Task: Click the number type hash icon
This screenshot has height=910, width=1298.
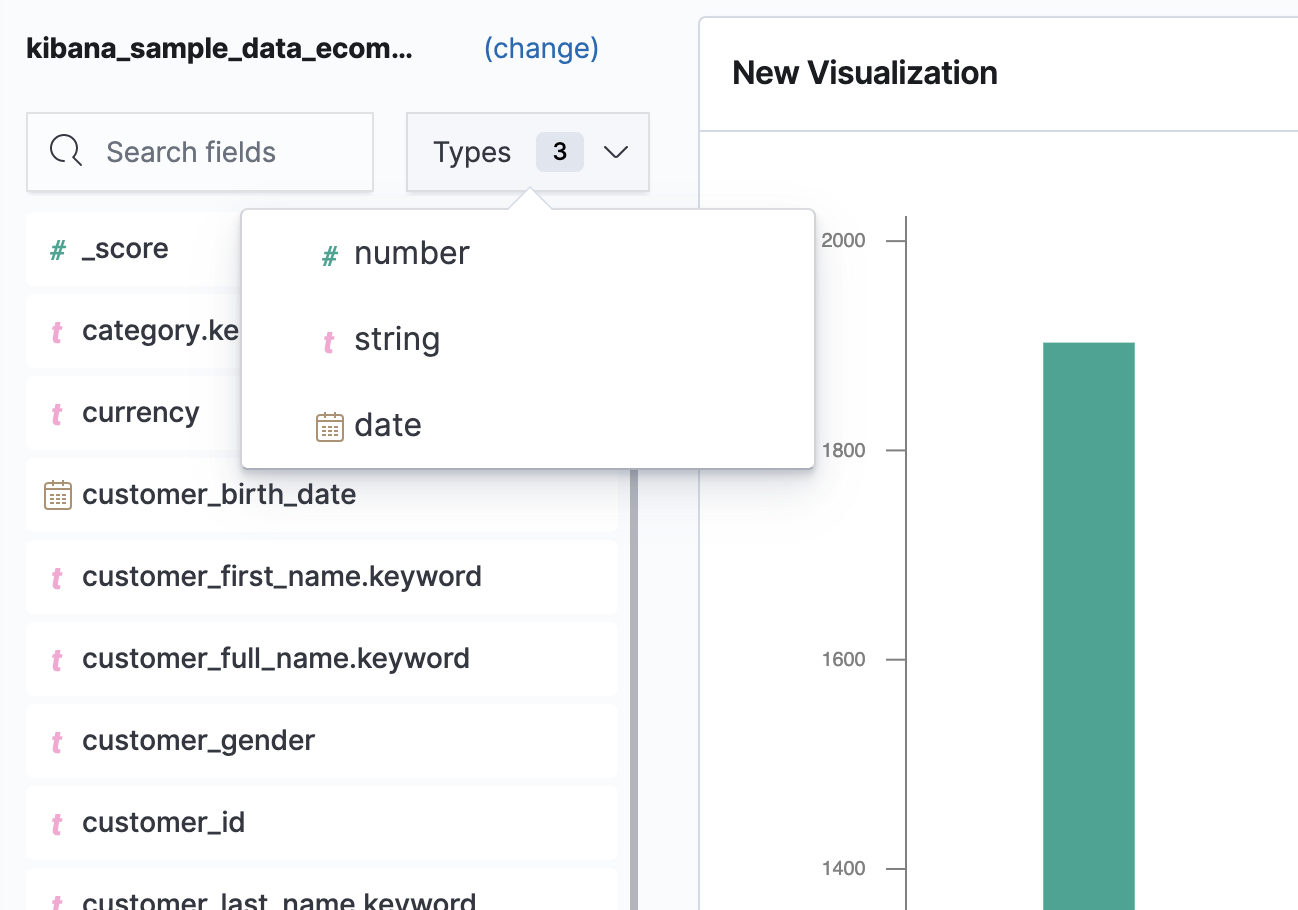Action: click(x=329, y=256)
